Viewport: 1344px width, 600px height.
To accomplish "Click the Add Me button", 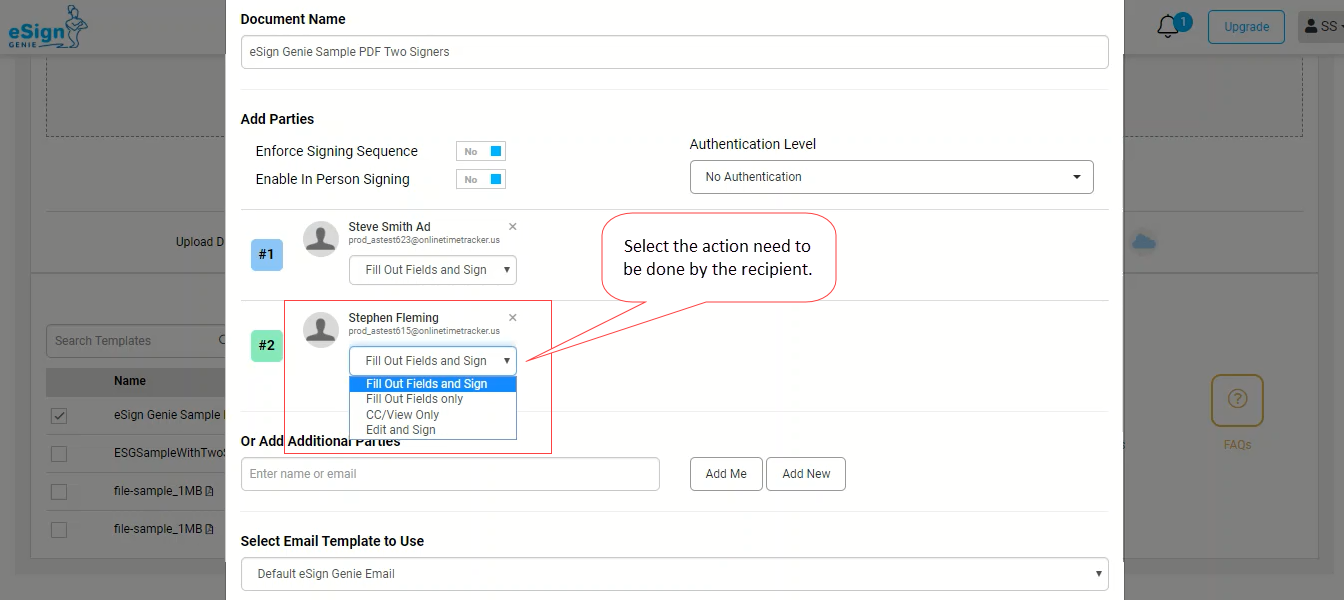I will pyautogui.click(x=726, y=474).
